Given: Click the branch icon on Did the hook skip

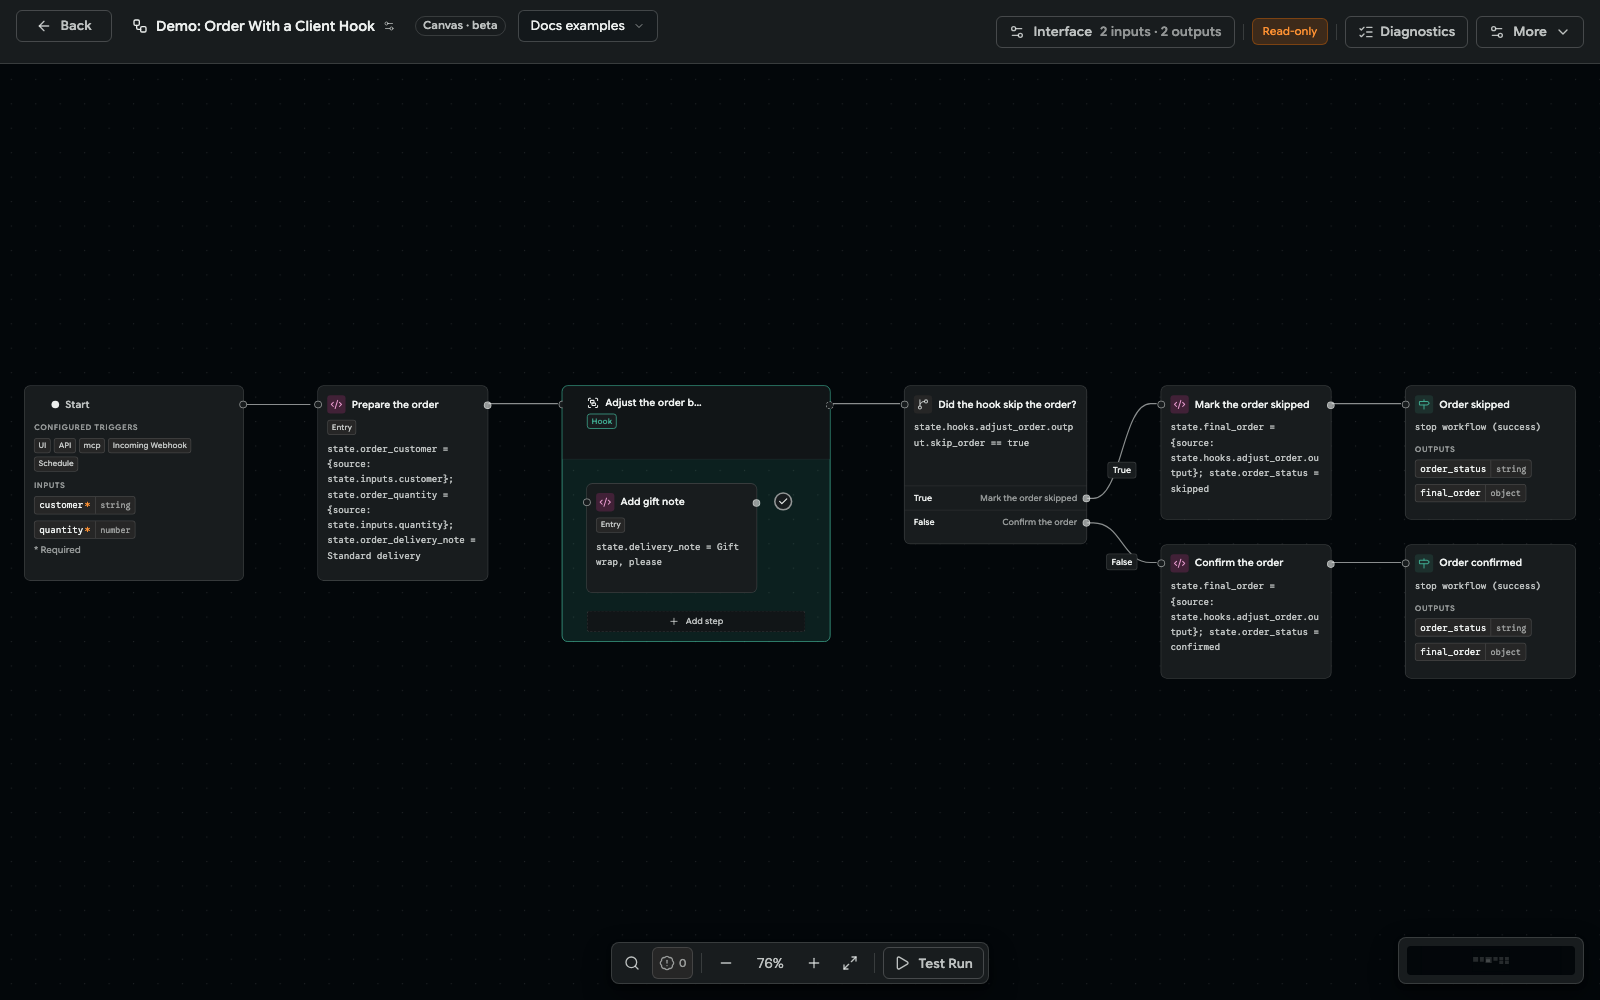Looking at the screenshot, I should 923,405.
